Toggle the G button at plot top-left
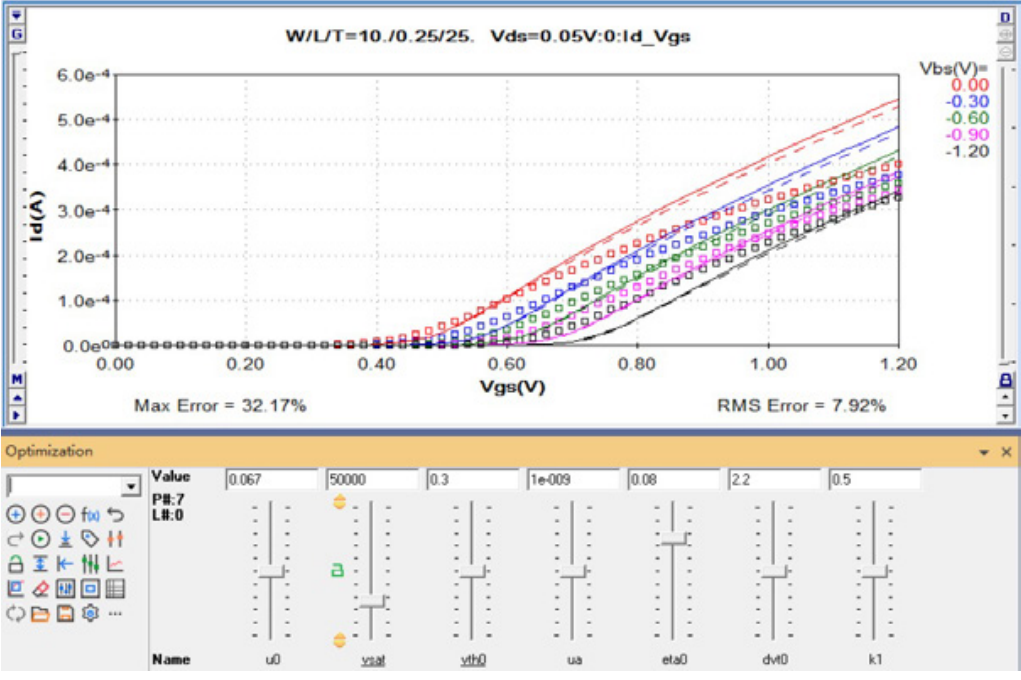 [16, 33]
